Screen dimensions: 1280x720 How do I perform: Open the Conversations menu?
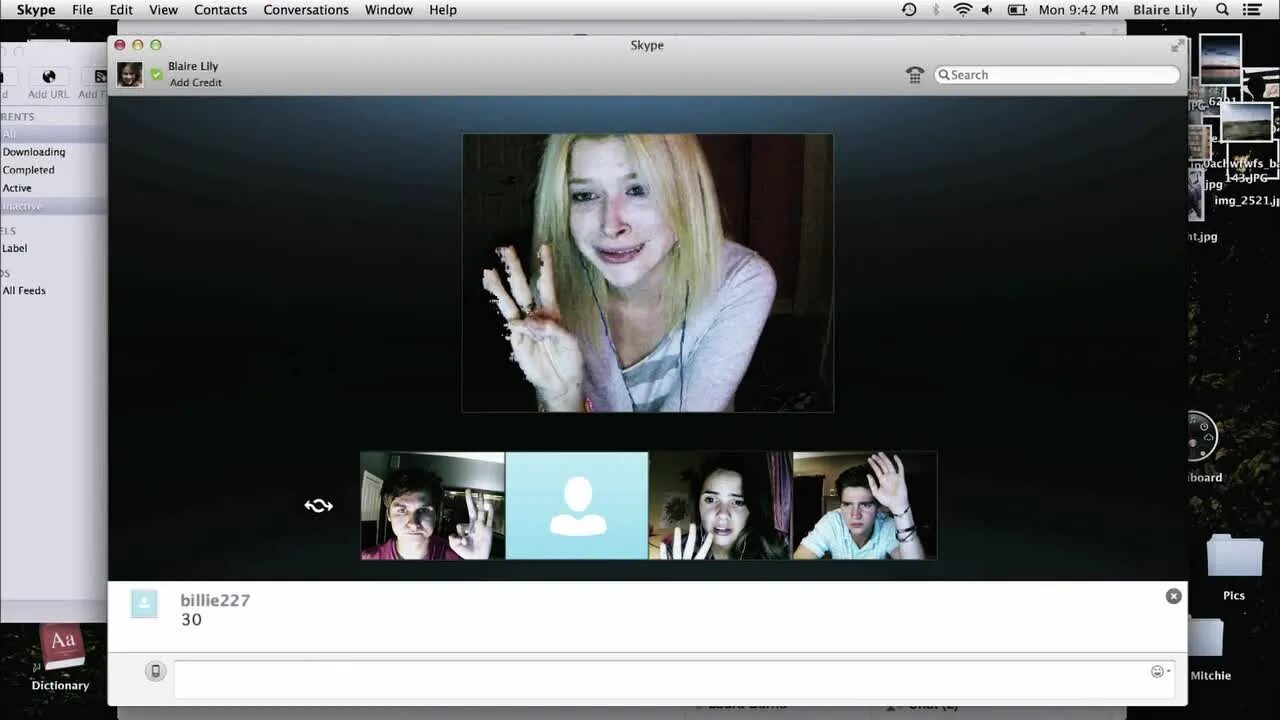coord(306,10)
